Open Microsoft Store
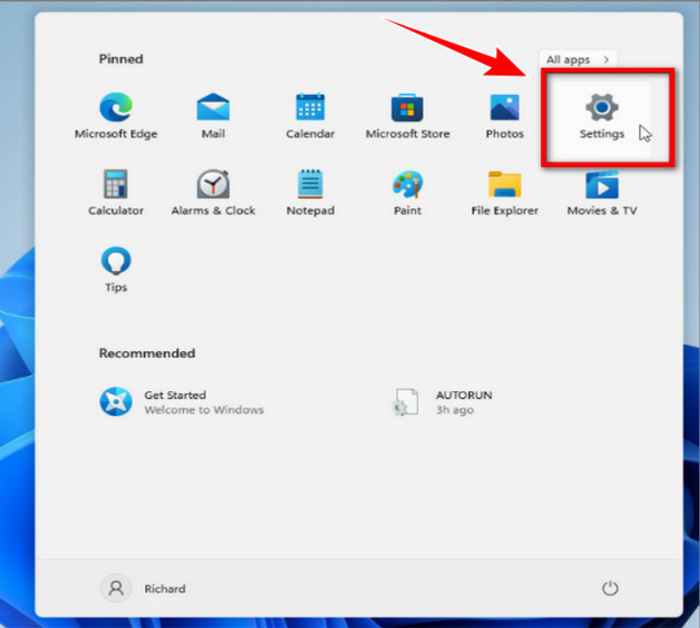This screenshot has width=700, height=628. [x=407, y=115]
